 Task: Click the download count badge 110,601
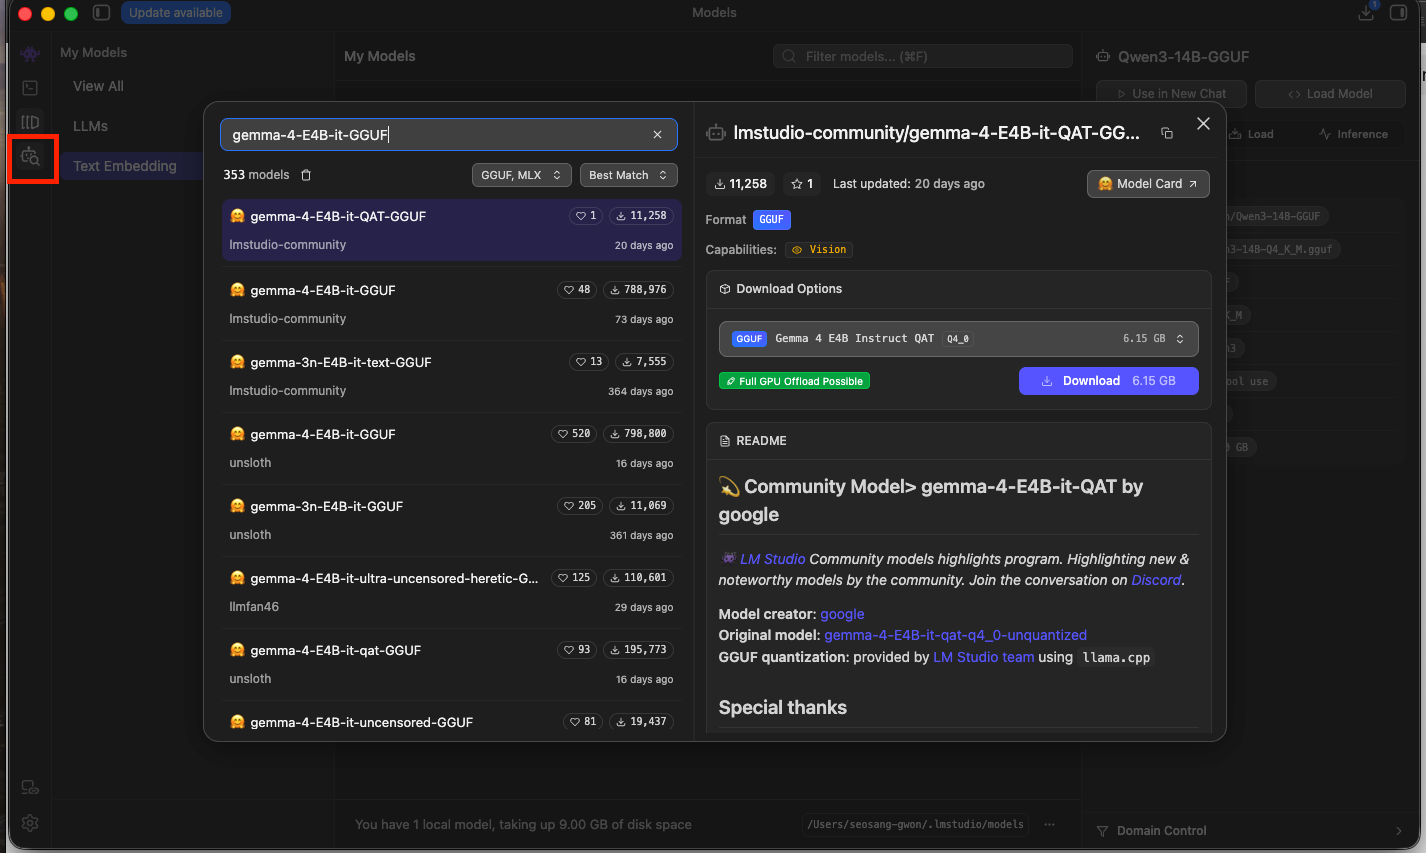[x=638, y=578]
